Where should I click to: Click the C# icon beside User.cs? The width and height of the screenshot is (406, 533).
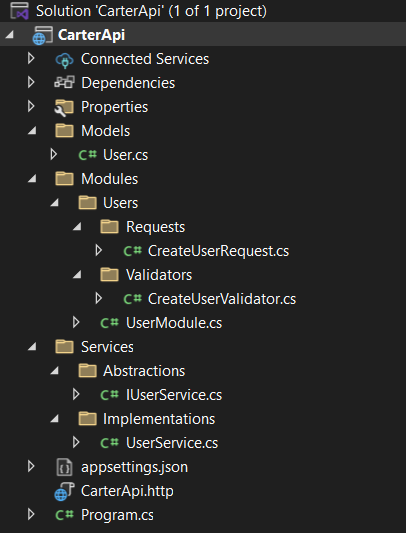[87, 155]
